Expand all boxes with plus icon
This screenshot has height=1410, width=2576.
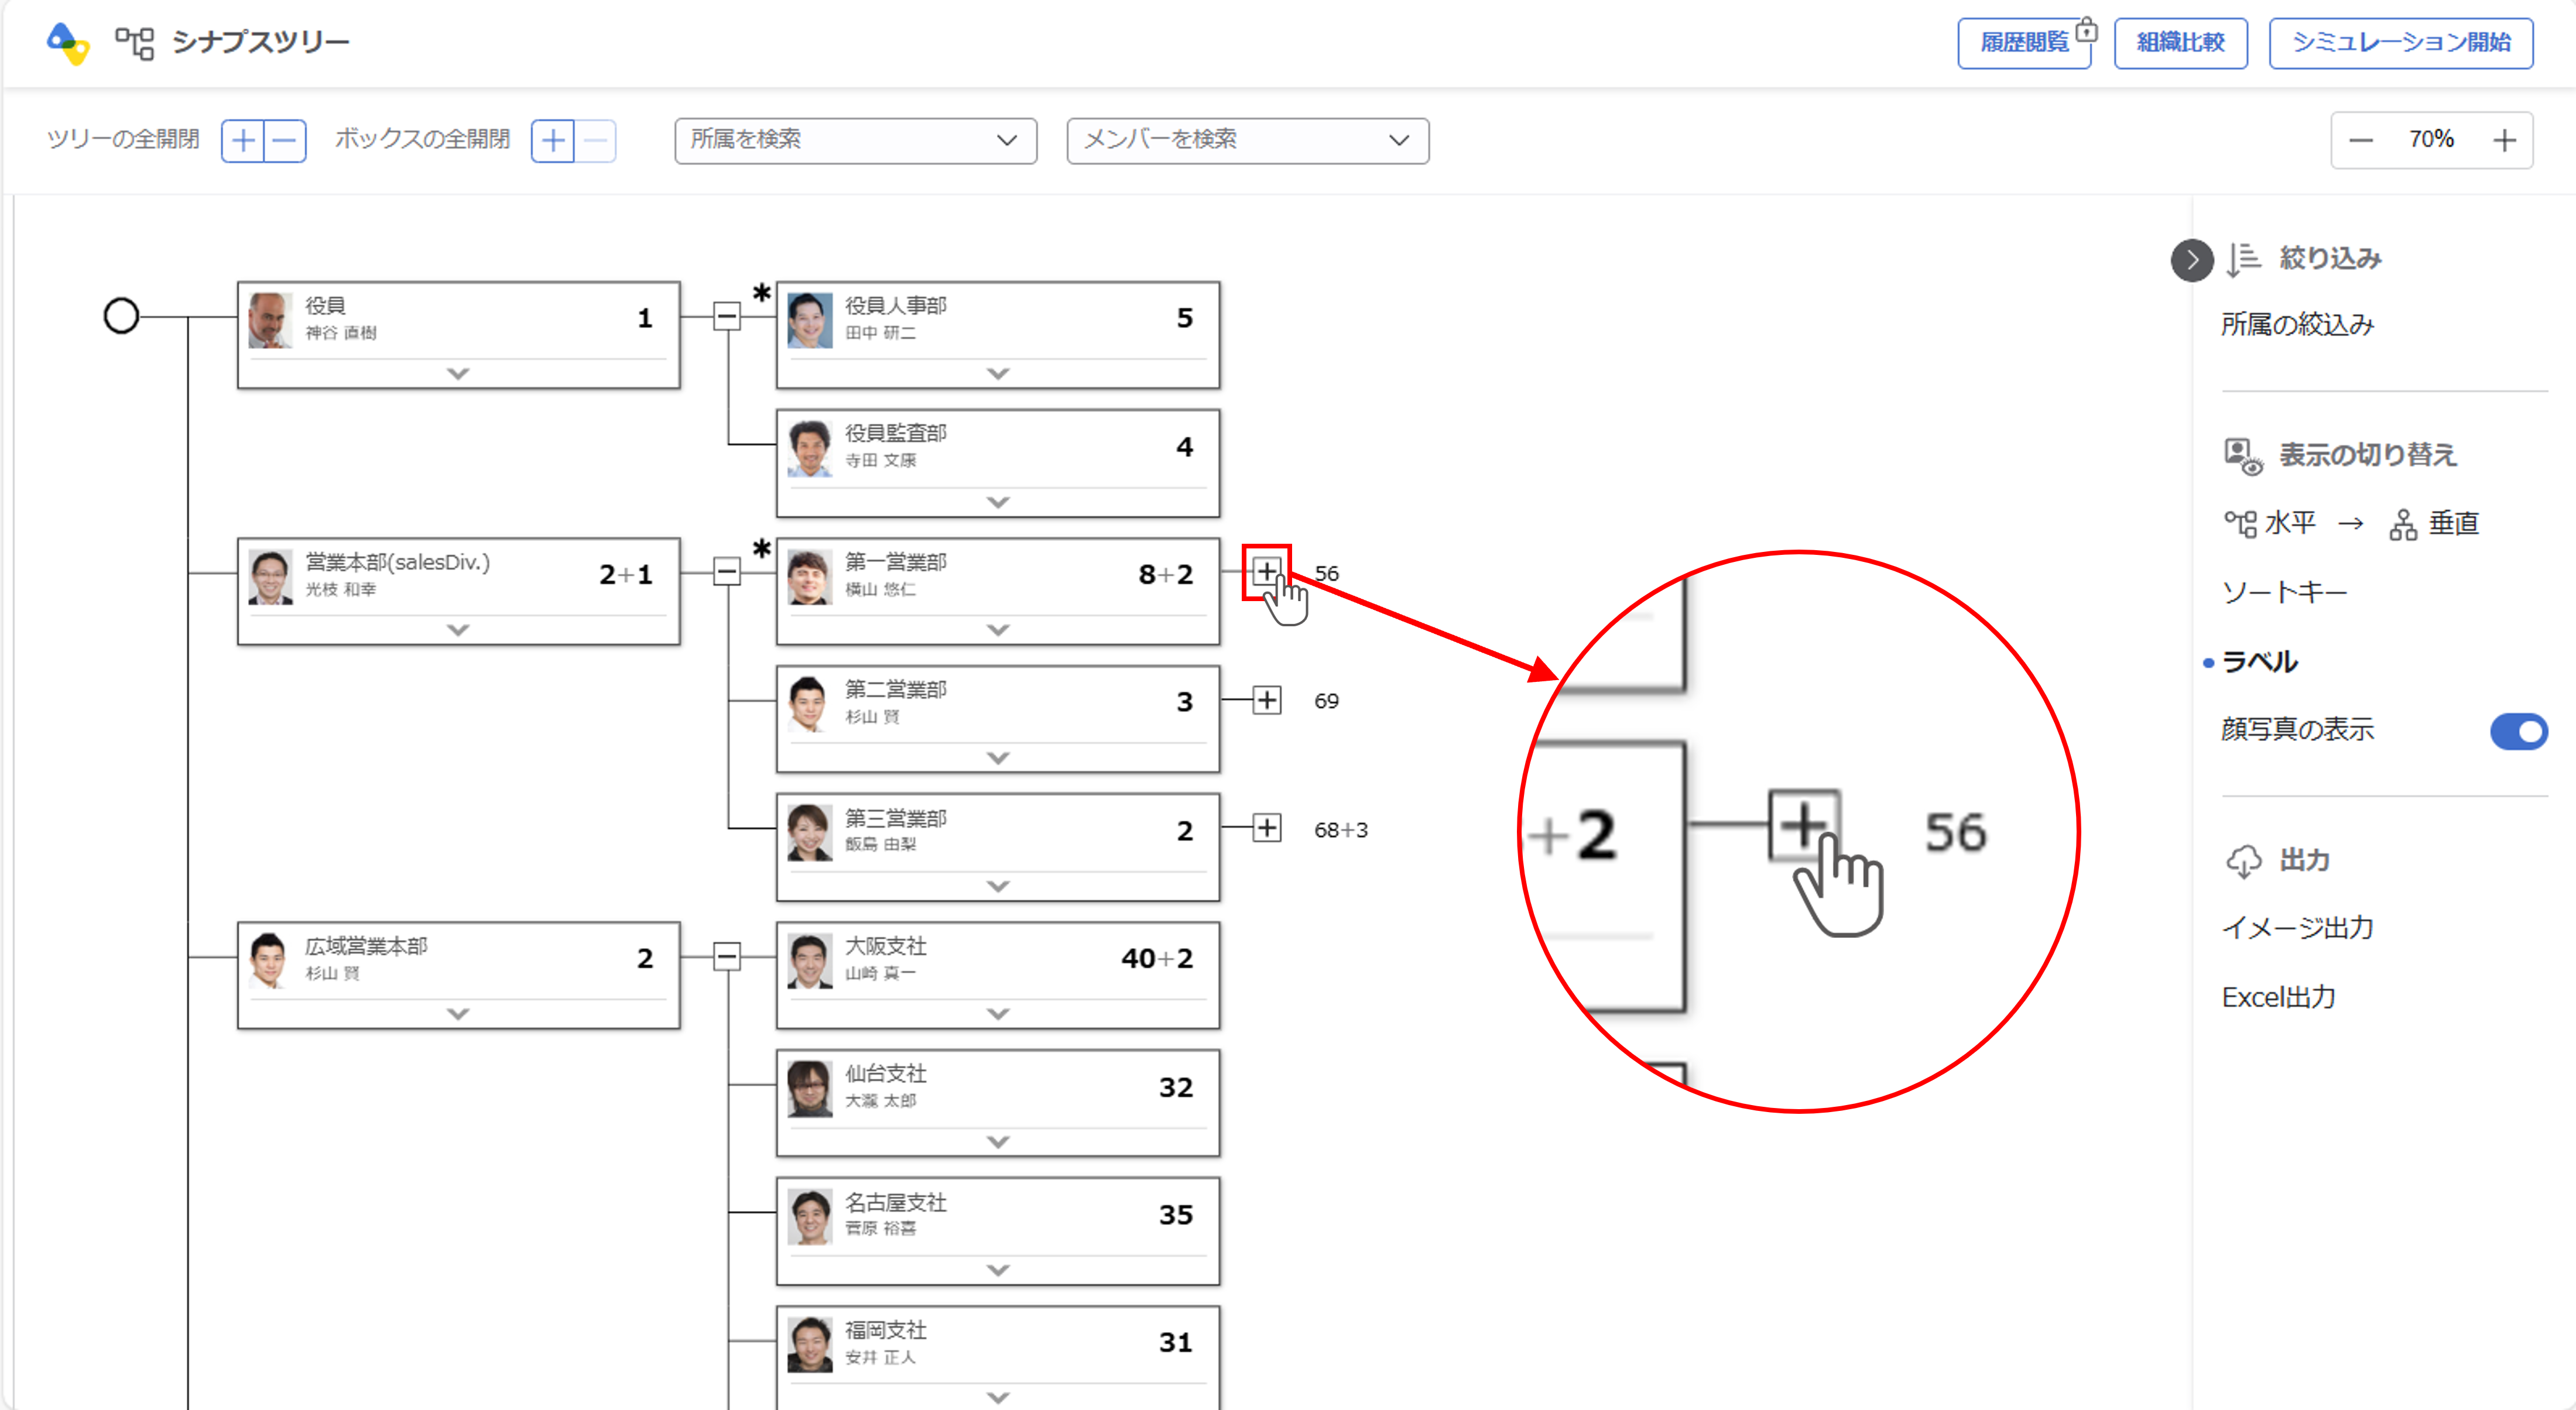coord(553,140)
